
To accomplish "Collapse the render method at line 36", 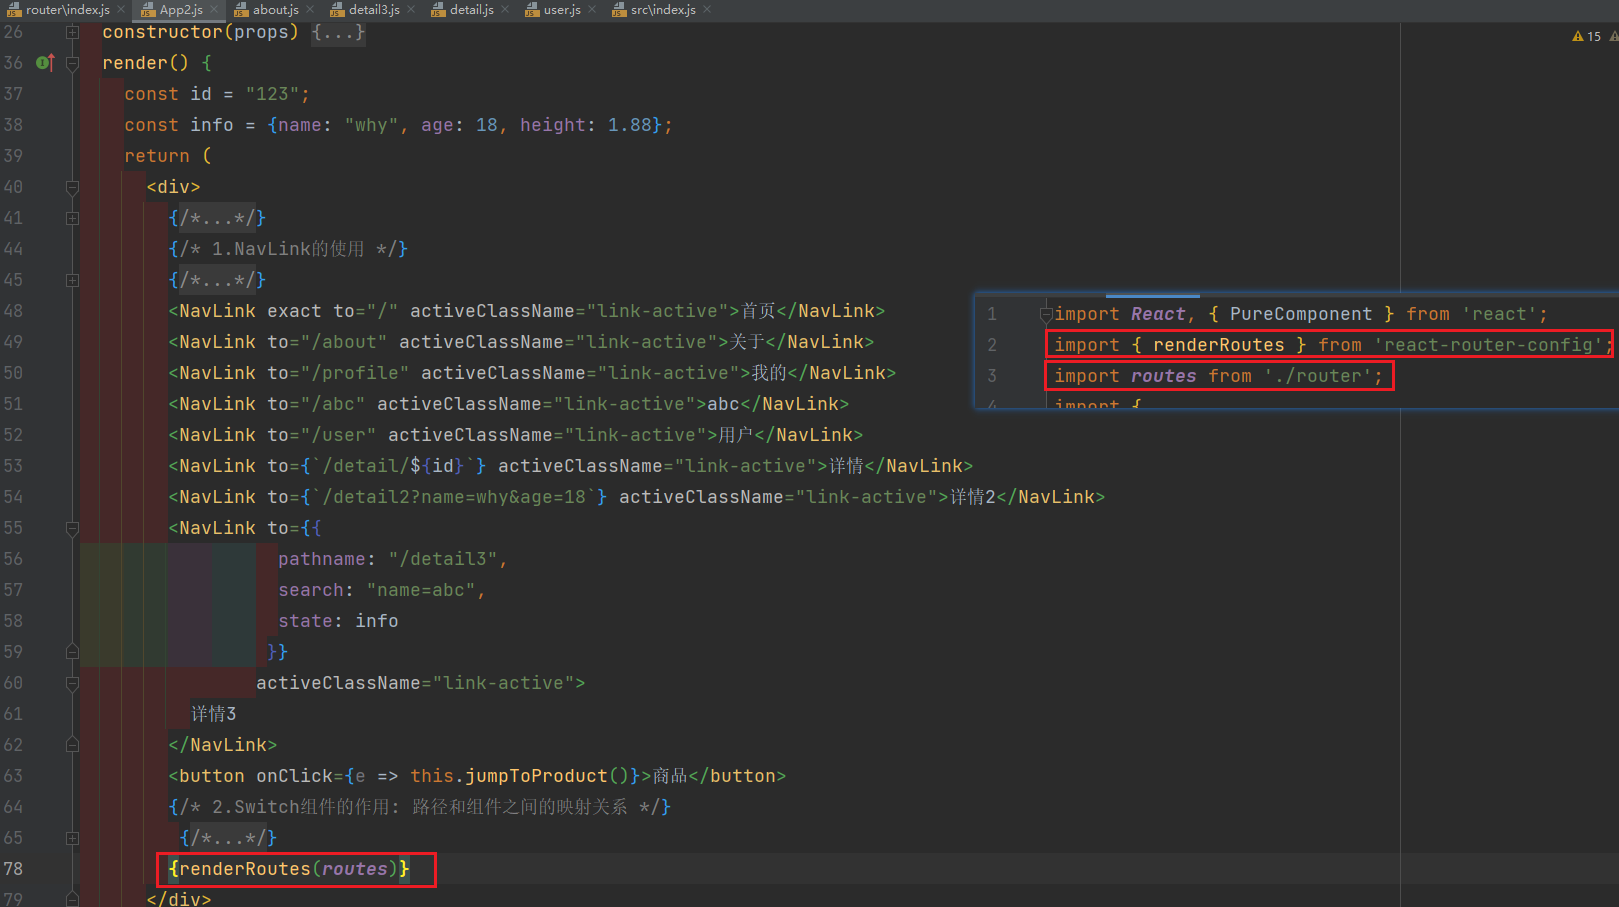I will [x=72, y=63].
